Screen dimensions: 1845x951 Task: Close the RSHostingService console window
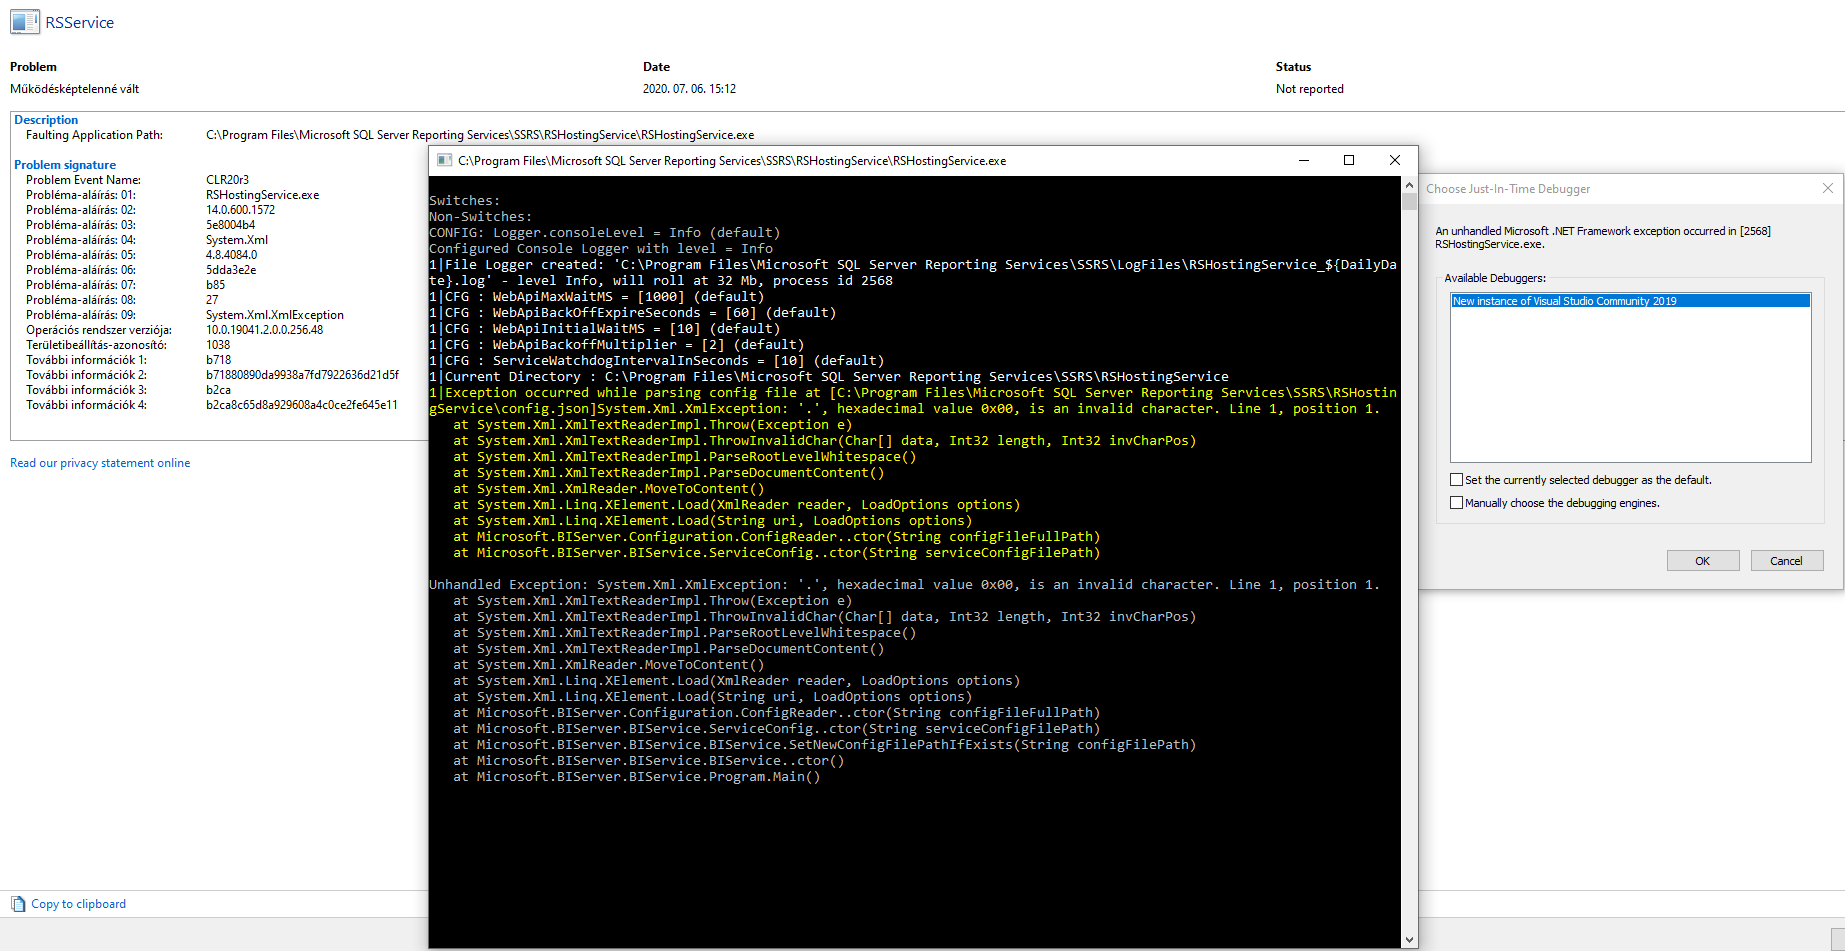click(x=1395, y=160)
